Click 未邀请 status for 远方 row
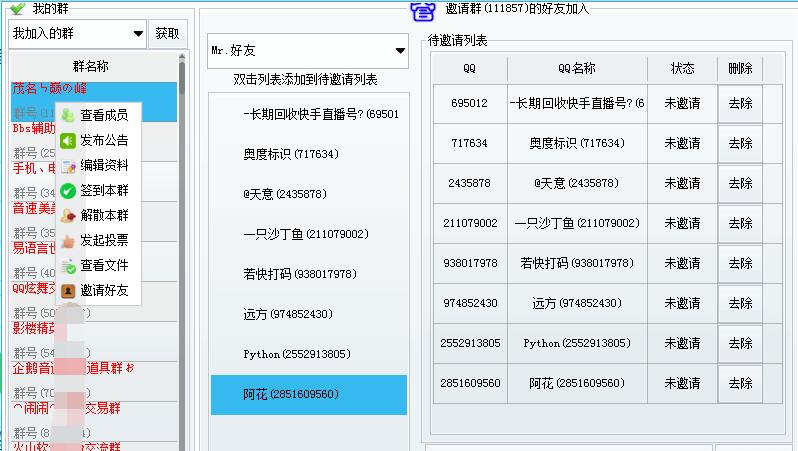 682,303
